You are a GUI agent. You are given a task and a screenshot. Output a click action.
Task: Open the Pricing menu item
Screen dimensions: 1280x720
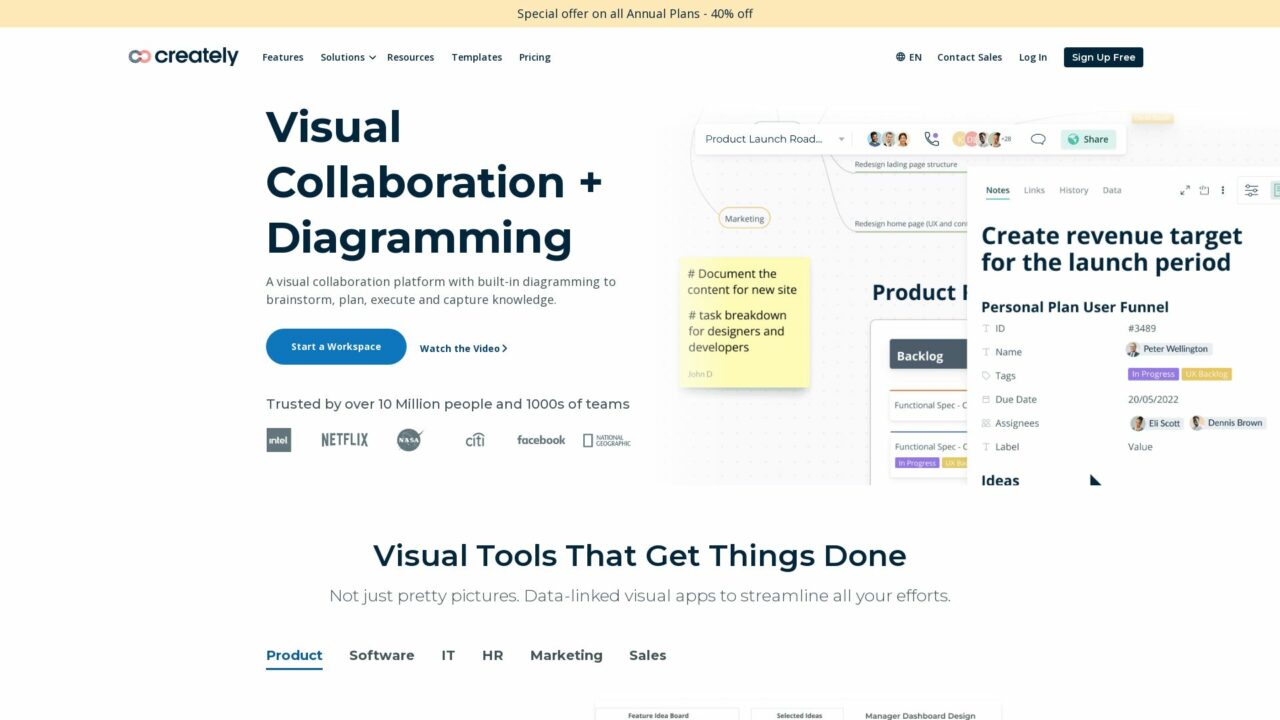534,57
